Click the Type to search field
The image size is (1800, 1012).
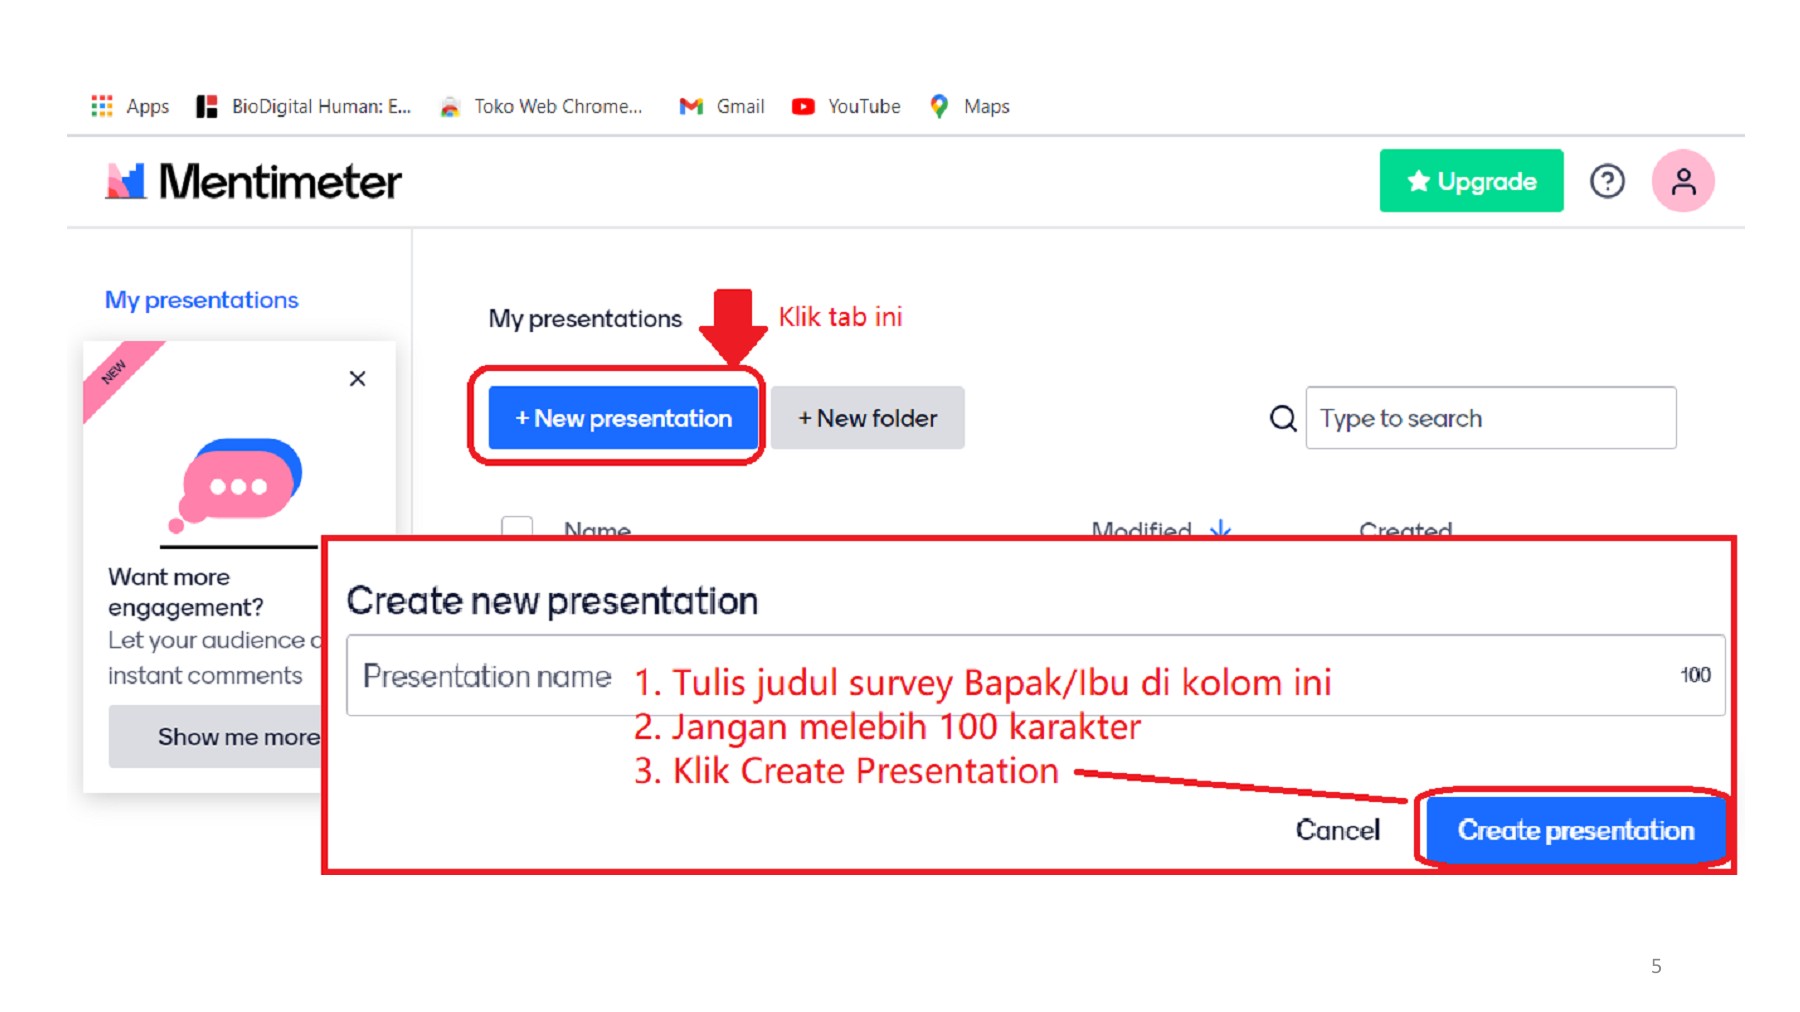click(x=1490, y=418)
